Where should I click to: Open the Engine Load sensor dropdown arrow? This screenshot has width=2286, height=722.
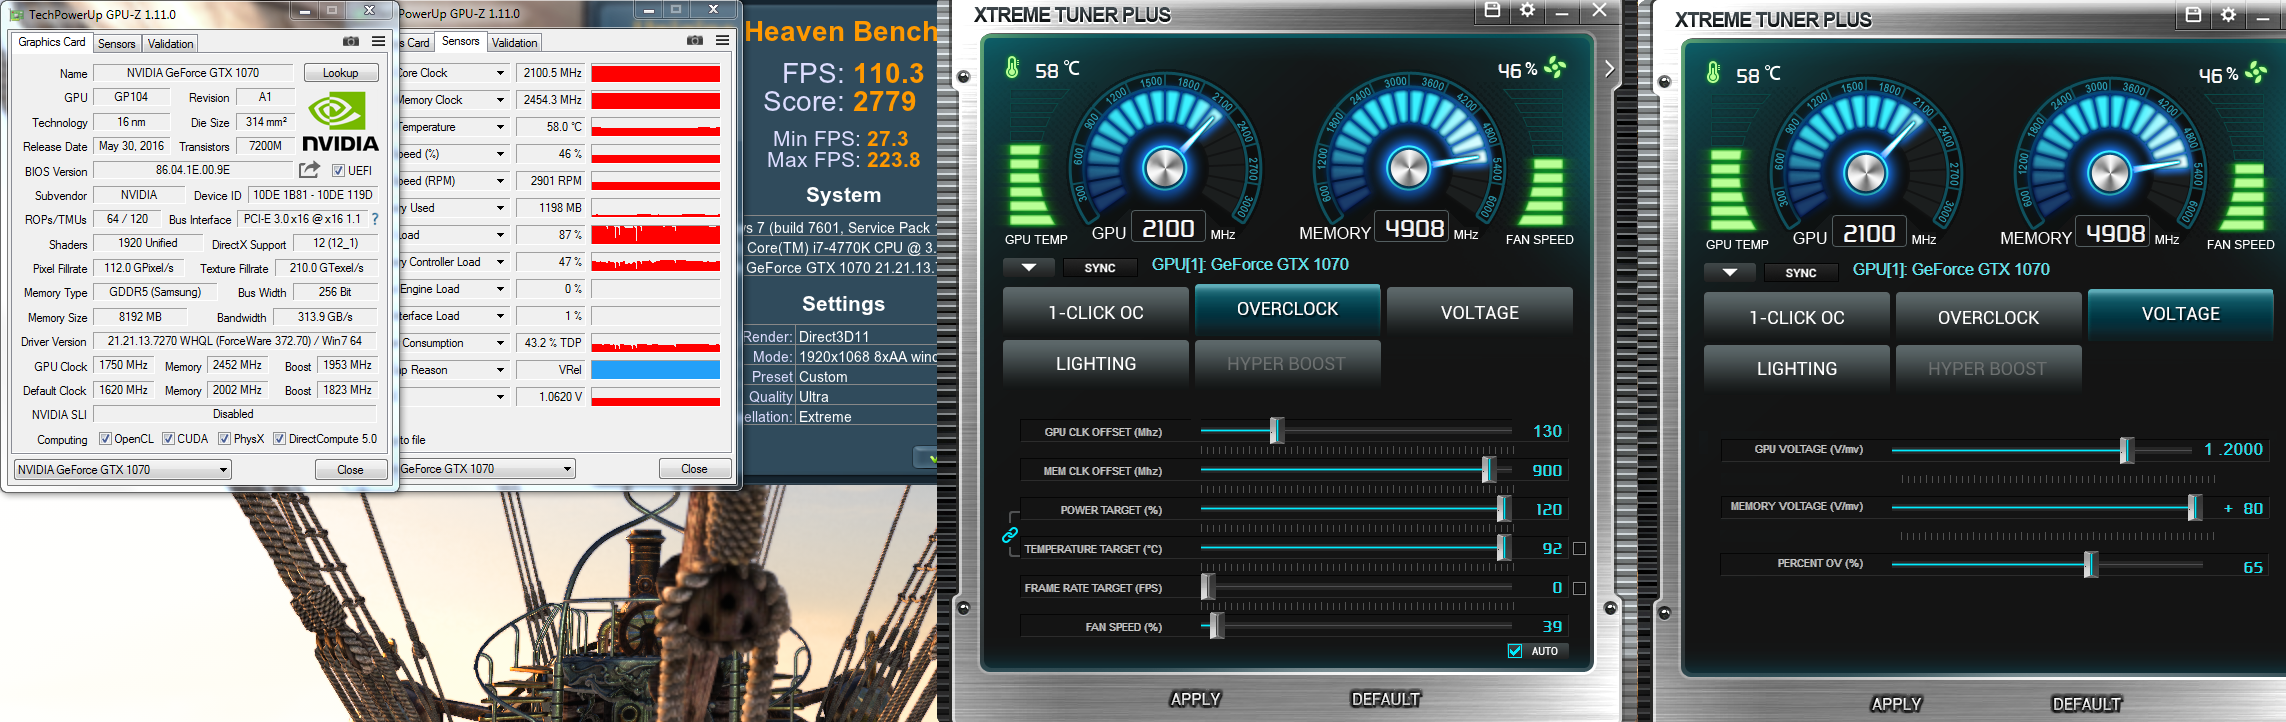[x=500, y=289]
